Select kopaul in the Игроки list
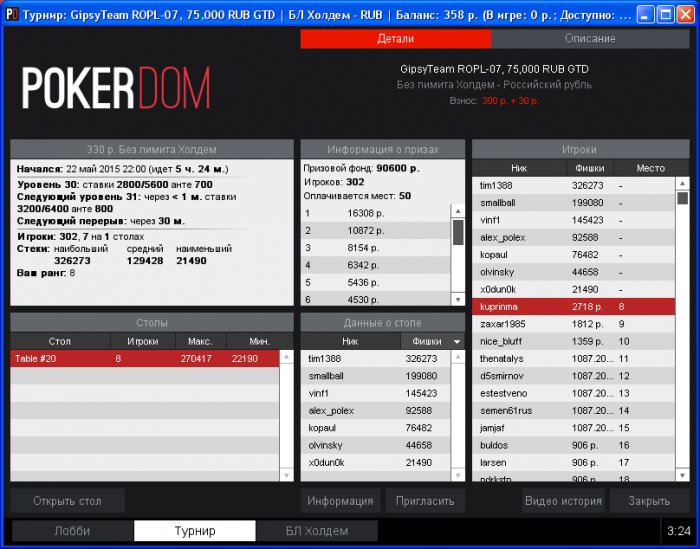700x549 pixels. click(574, 254)
